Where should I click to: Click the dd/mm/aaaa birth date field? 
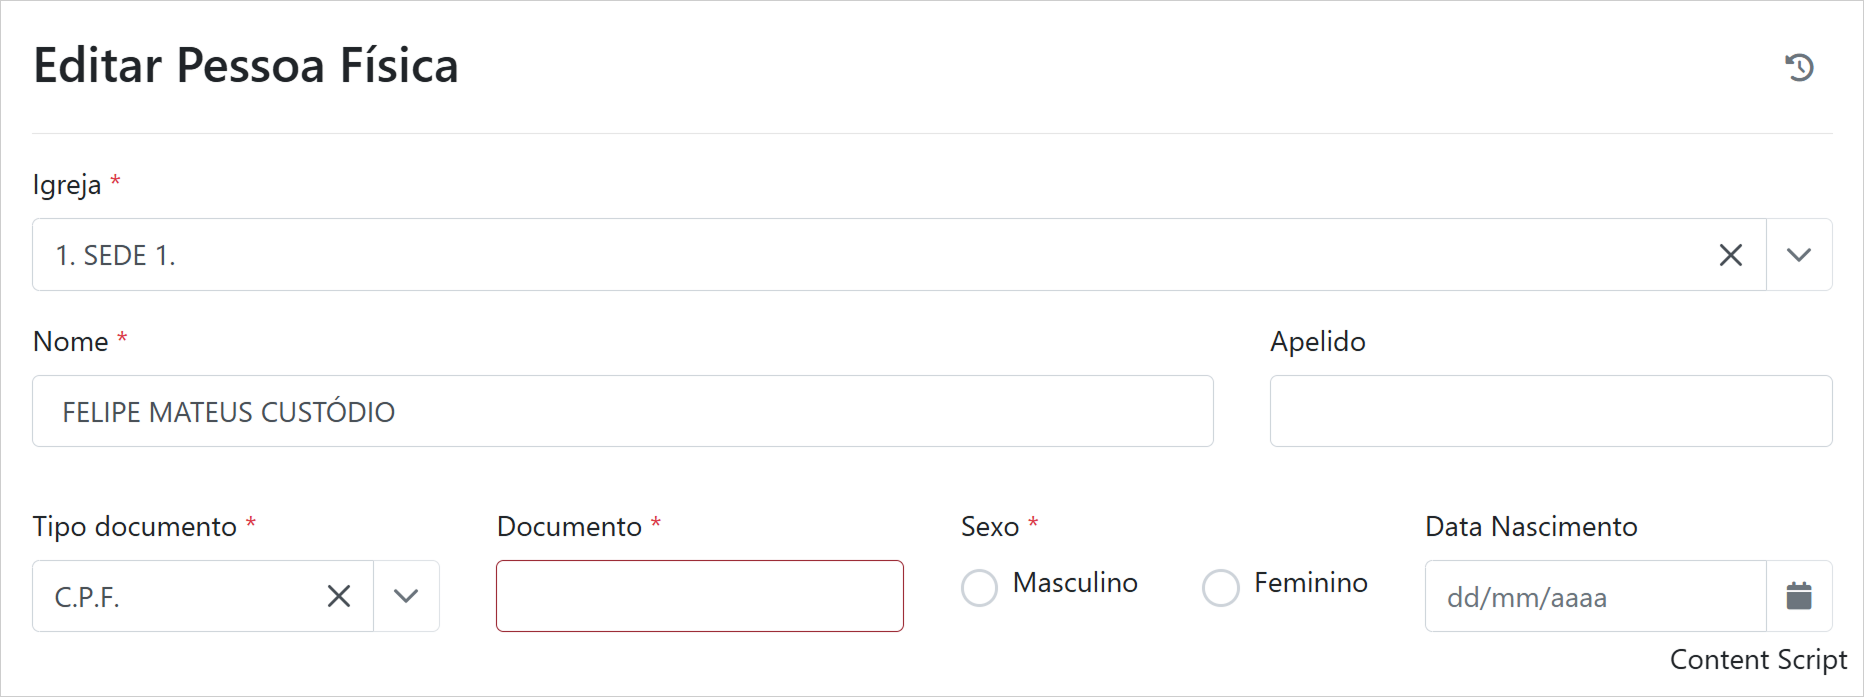coord(1595,597)
